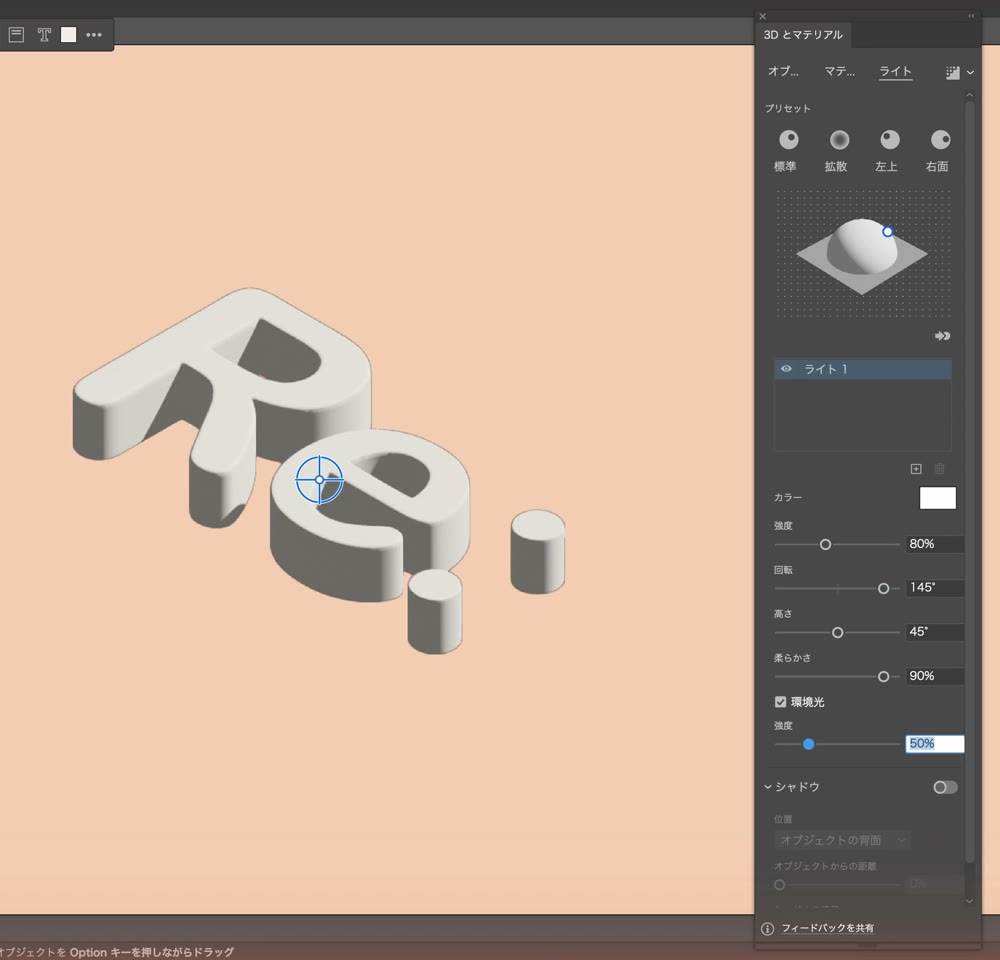The height and width of the screenshot is (960, 1000).
Task: Hide ライト 1 using its eye icon
Action: tap(786, 369)
